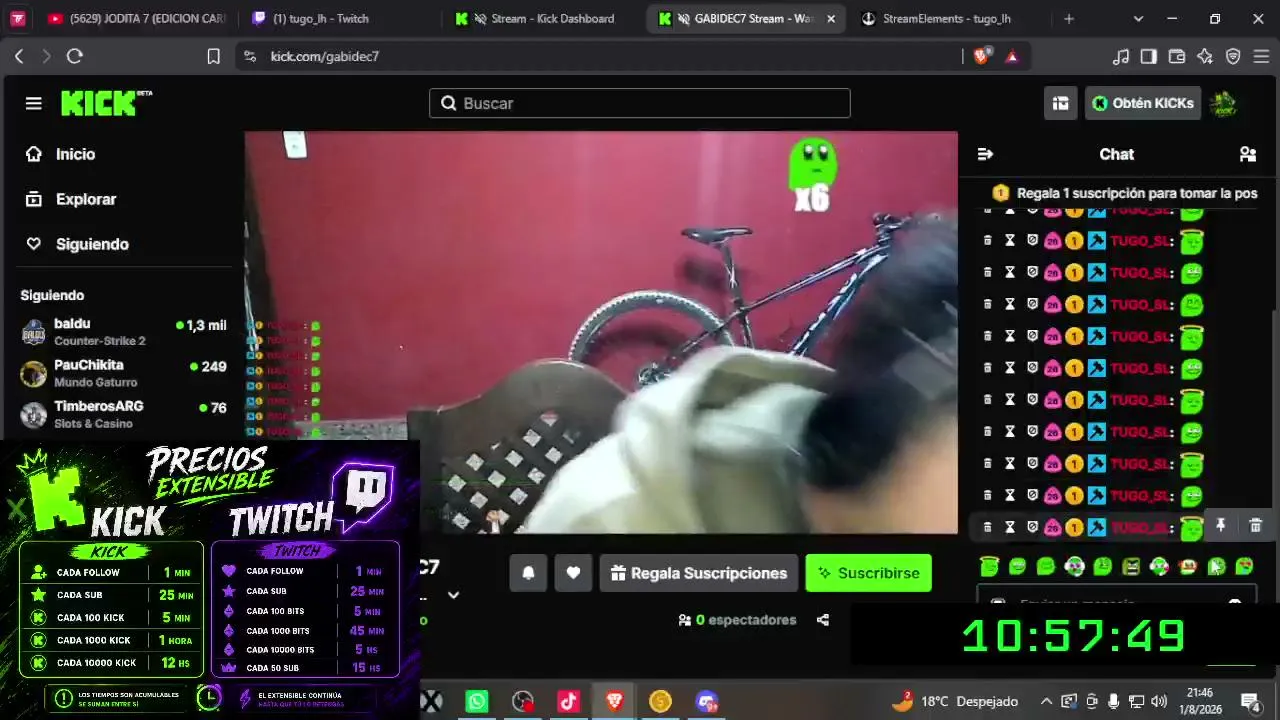Image resolution: width=1280 pixels, height=720 pixels.
Task: Click the green Suscribirse button
Action: pos(868,573)
